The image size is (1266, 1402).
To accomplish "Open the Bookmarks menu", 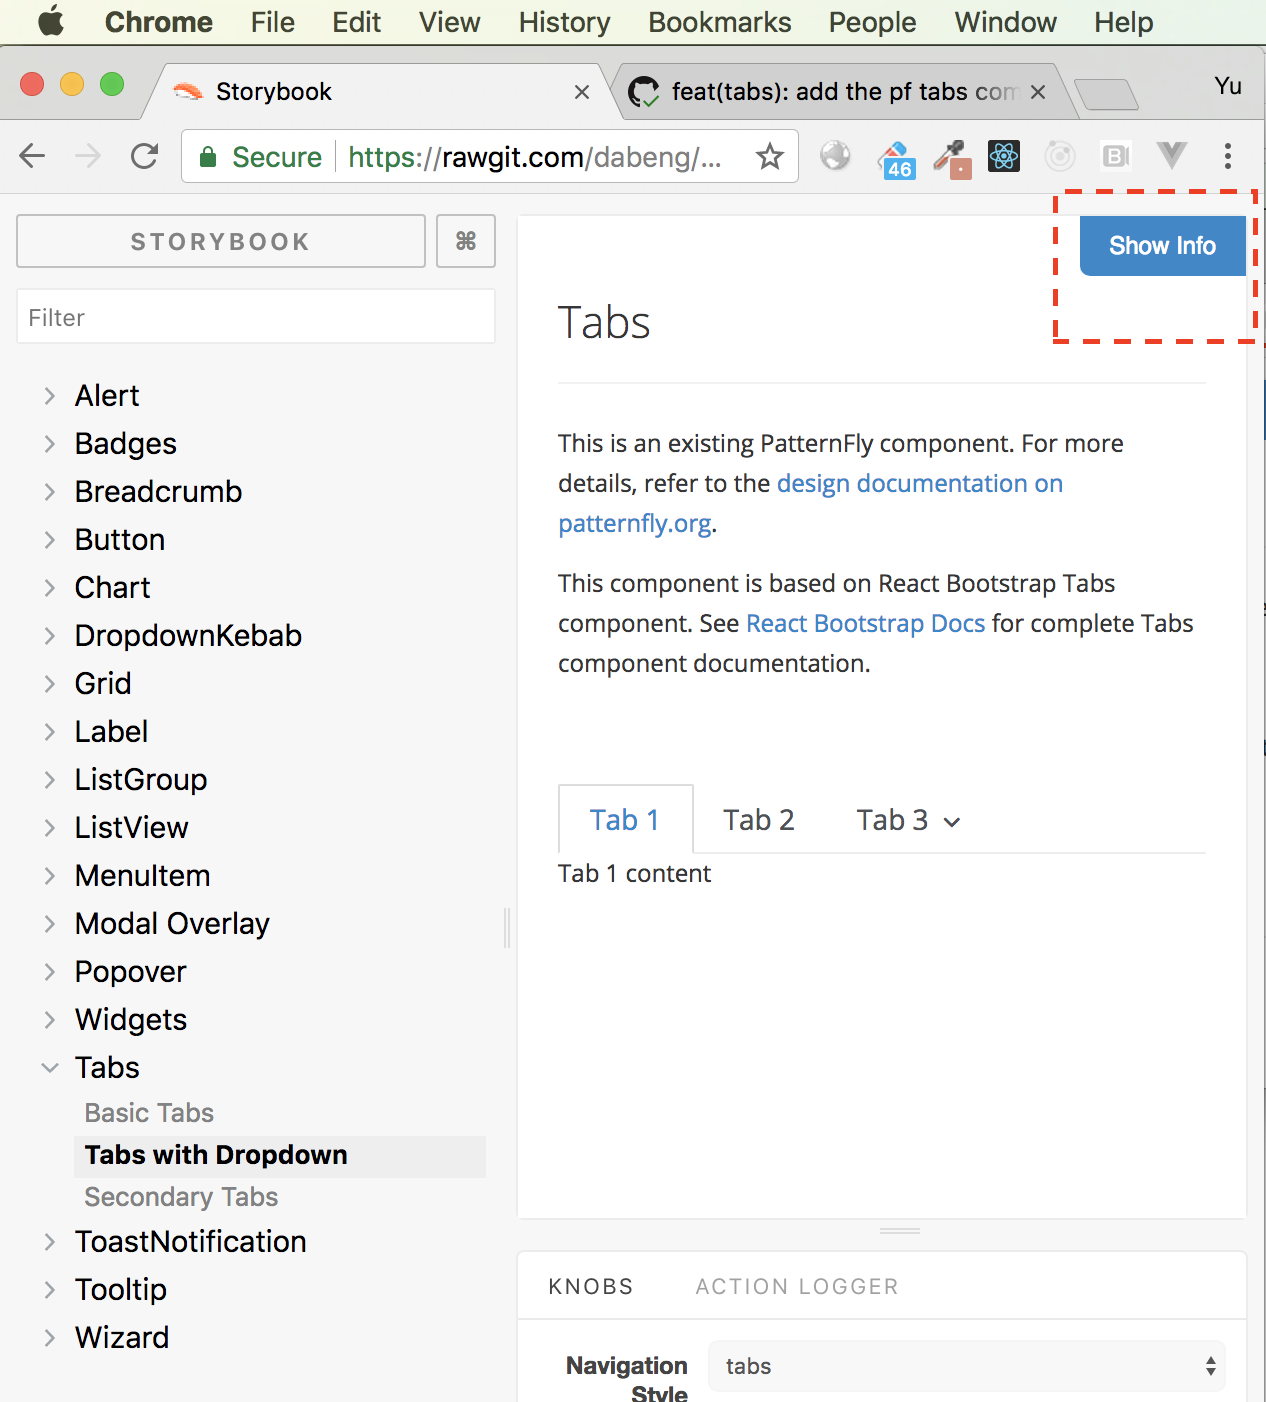I will point(720,22).
